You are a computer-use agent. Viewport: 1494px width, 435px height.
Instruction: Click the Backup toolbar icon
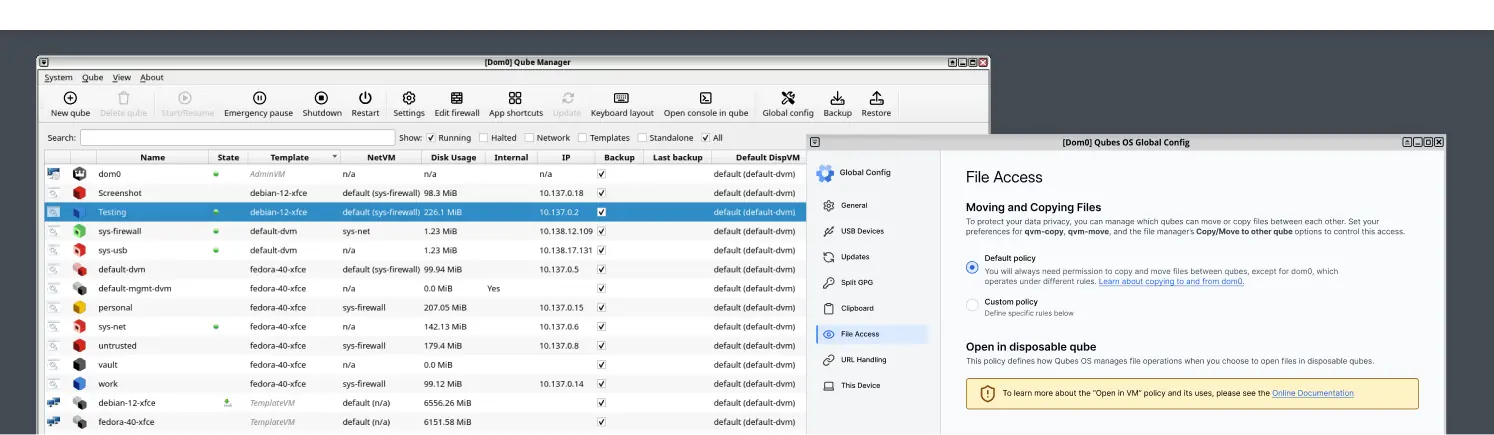837,98
